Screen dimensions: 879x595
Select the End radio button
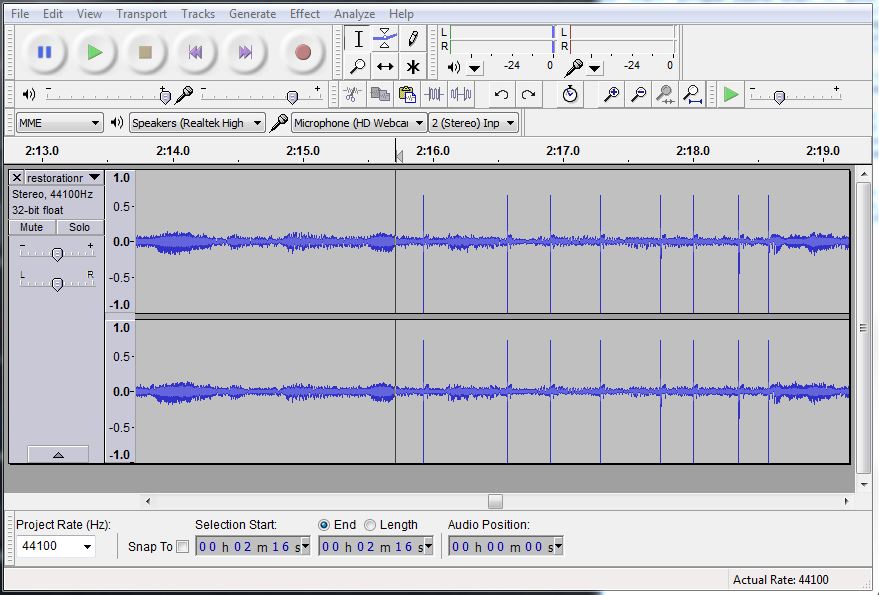(323, 525)
